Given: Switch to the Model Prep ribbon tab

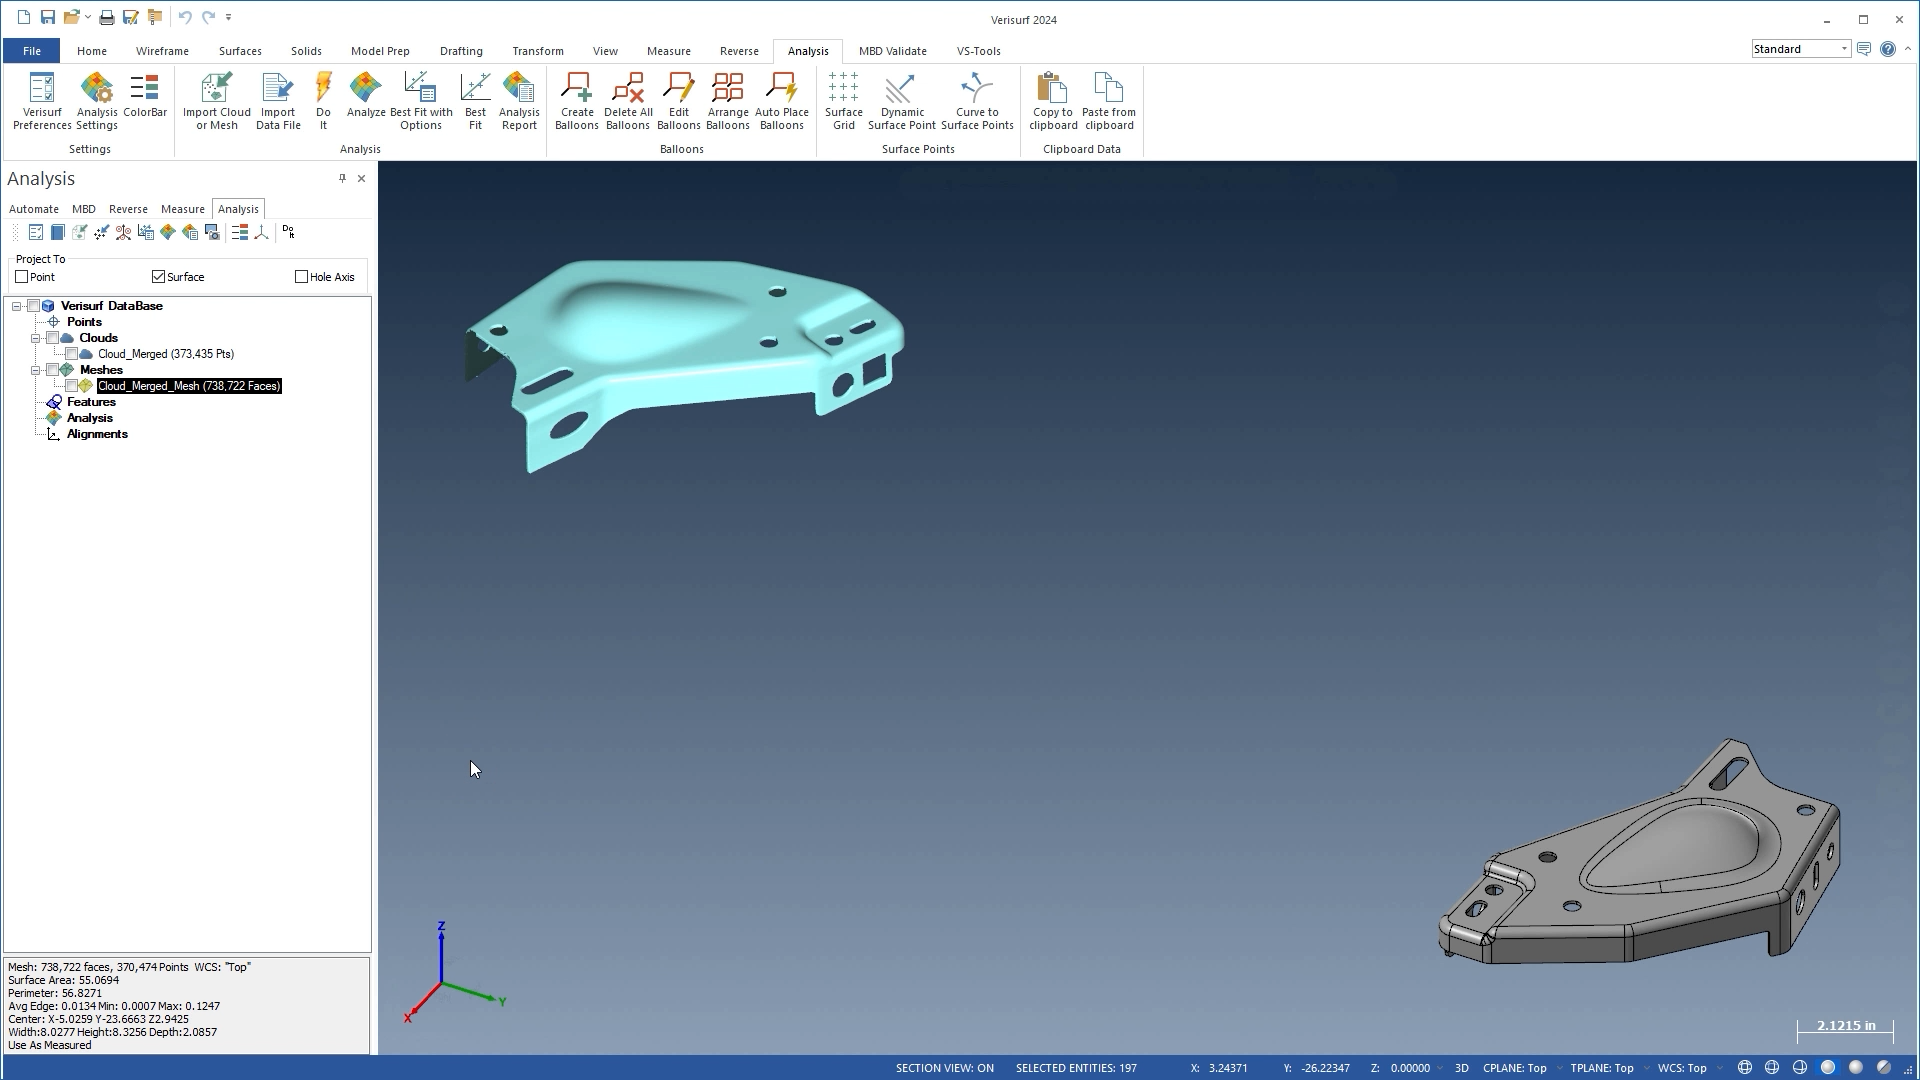Looking at the screenshot, I should point(380,51).
